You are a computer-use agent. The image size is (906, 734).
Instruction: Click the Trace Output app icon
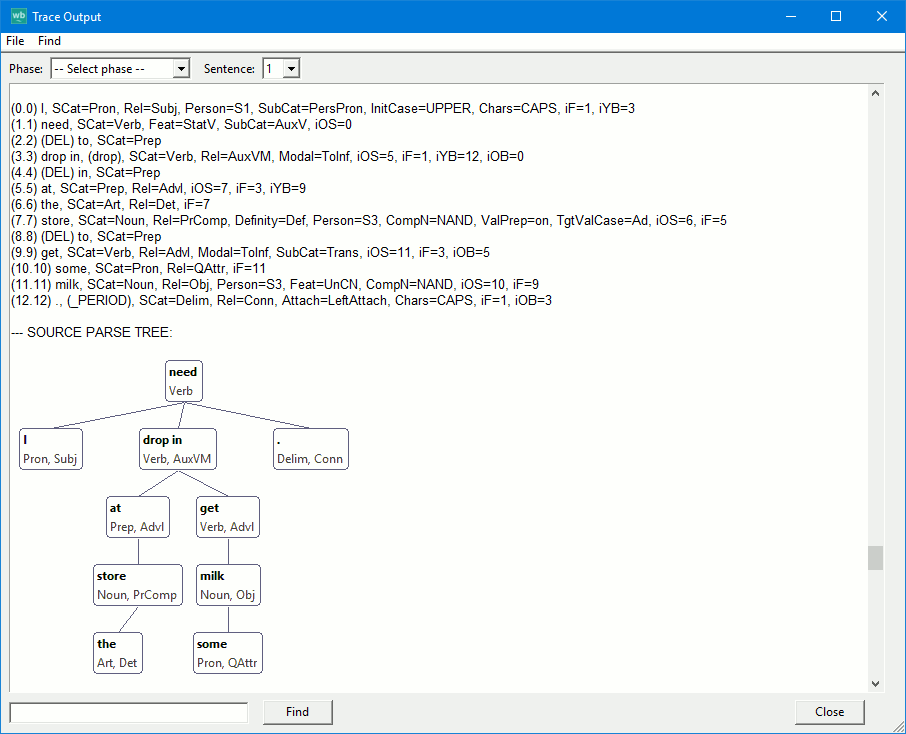pos(18,16)
